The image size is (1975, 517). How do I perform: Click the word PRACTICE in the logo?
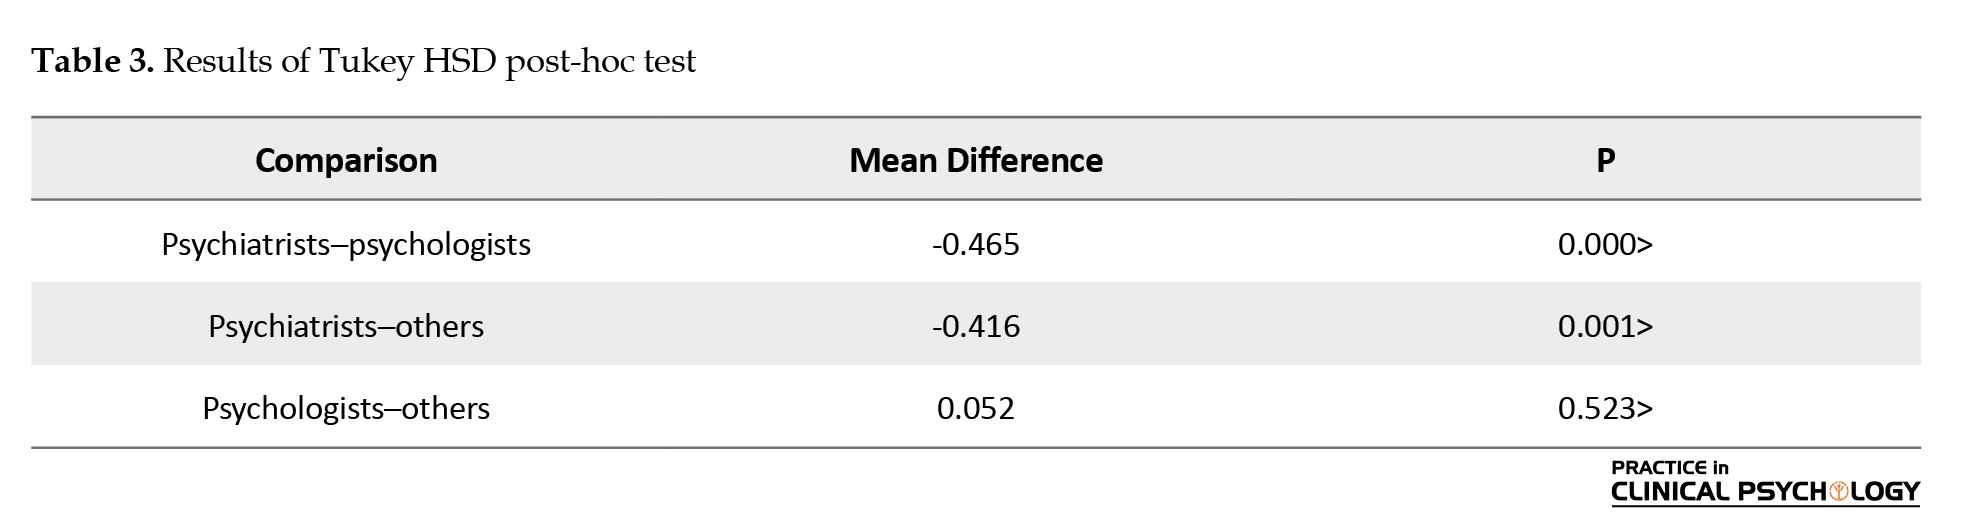click(1659, 467)
